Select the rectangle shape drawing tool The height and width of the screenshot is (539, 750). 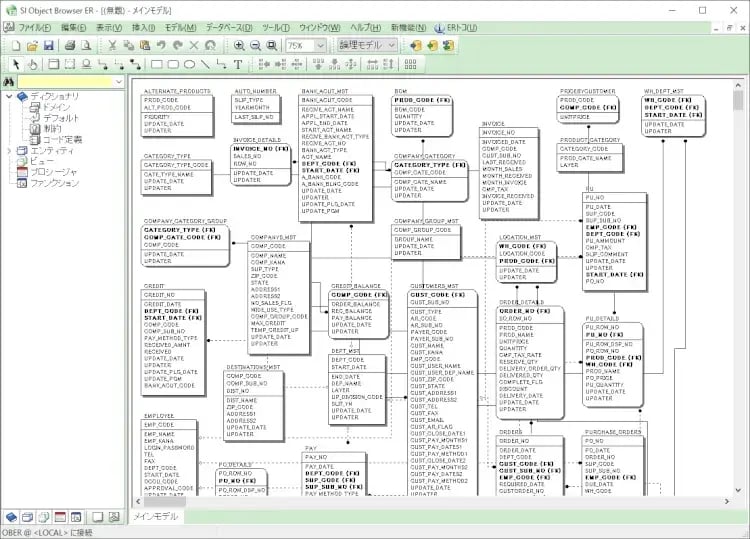click(155, 65)
